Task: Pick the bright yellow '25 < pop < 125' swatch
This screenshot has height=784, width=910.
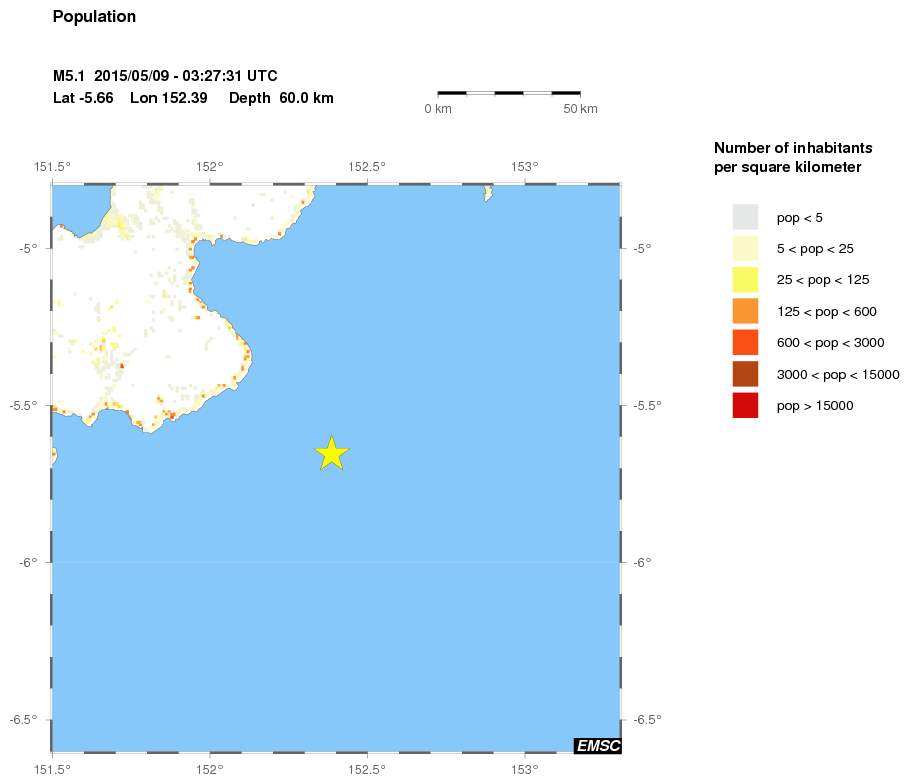Action: pos(745,280)
